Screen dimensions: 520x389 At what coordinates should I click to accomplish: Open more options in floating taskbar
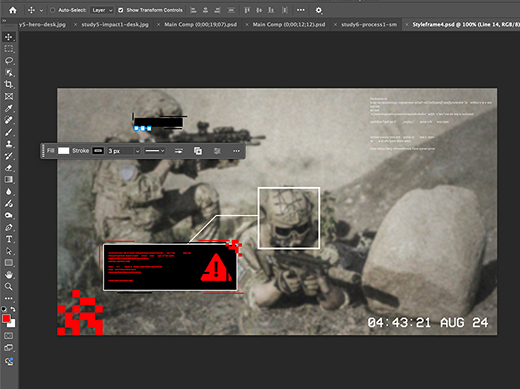coord(236,151)
